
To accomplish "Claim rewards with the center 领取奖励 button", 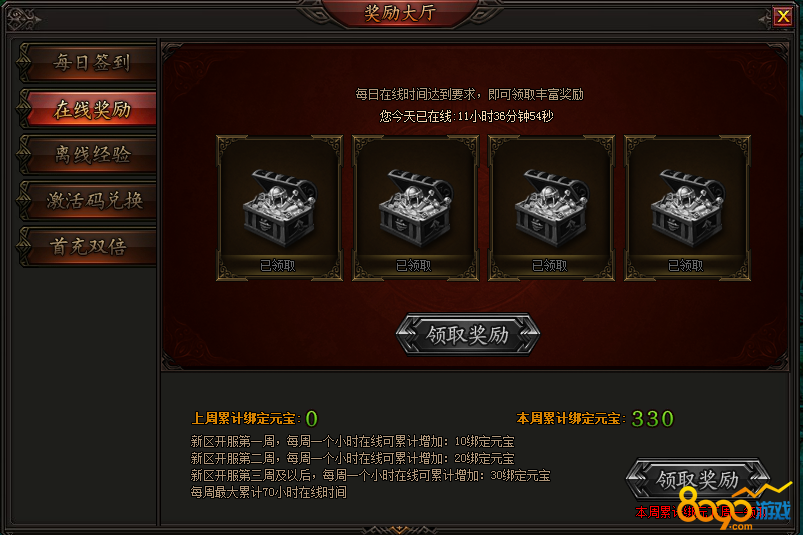I will click(x=468, y=335).
